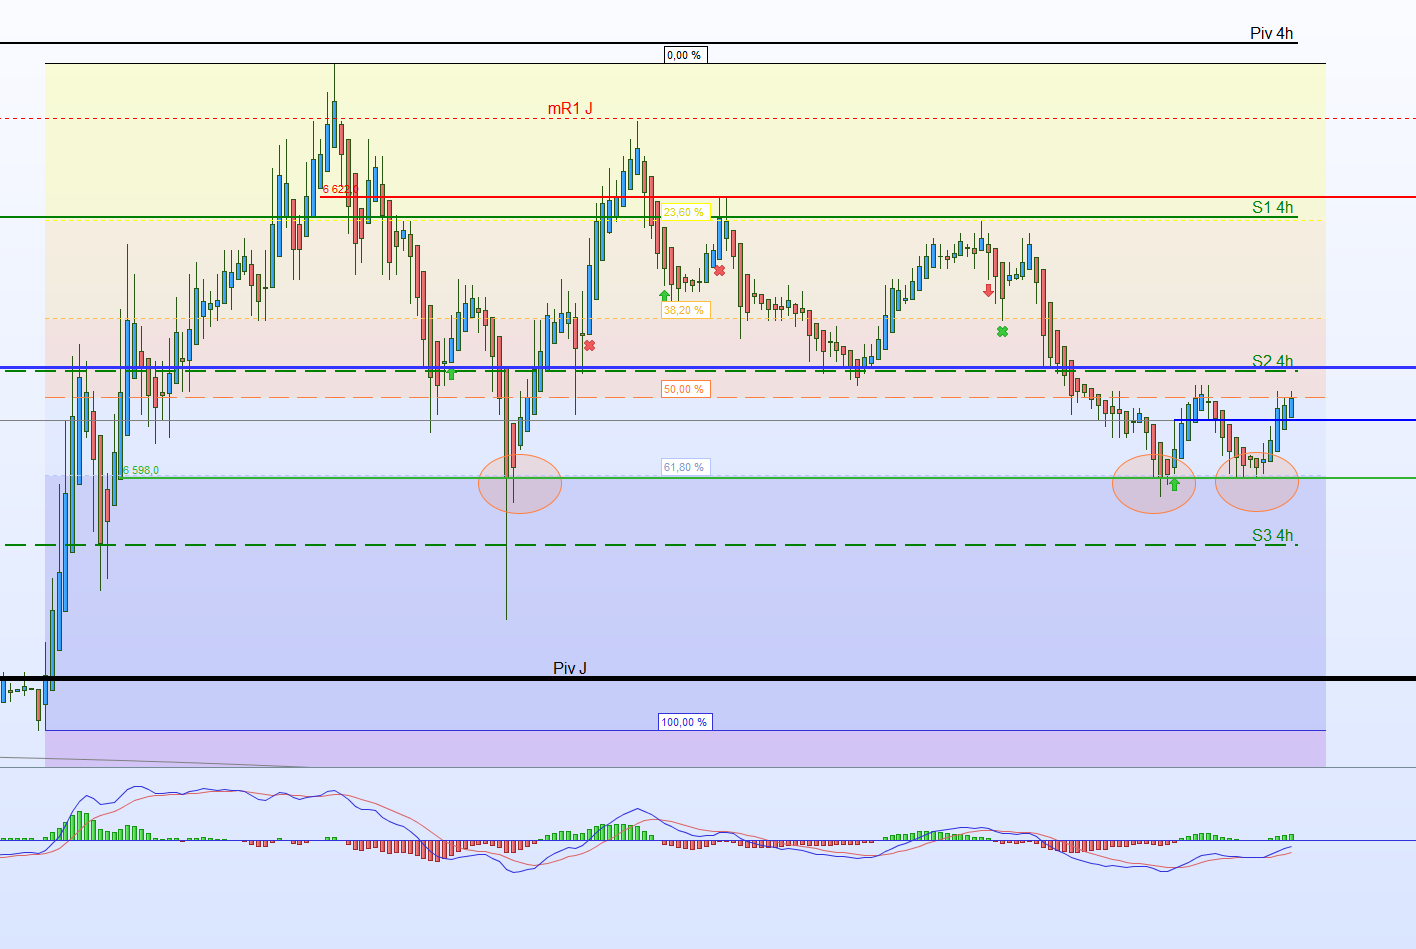
Task: Select the red down arrow trade marker
Action: coord(988,291)
